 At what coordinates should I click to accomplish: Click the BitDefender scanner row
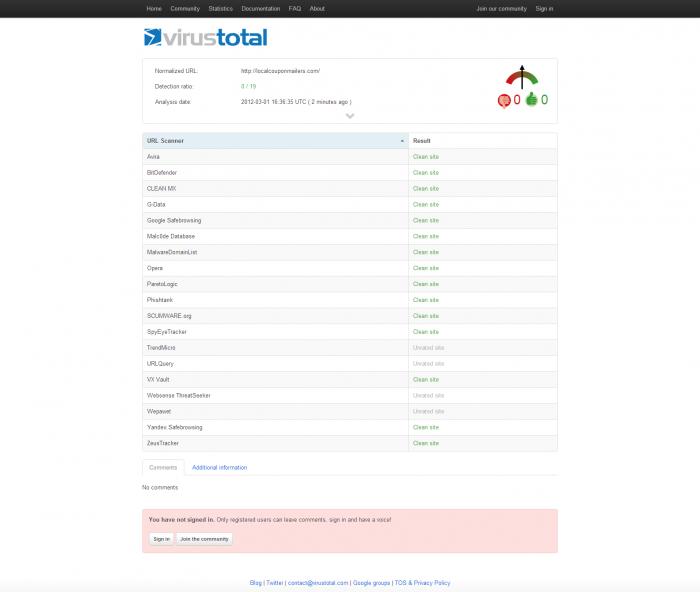[x=350, y=173]
